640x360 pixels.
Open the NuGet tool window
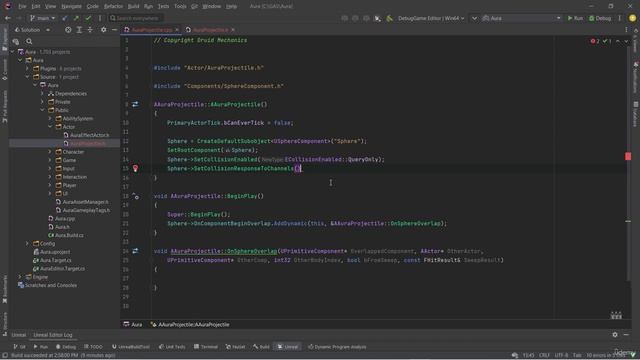236,347
